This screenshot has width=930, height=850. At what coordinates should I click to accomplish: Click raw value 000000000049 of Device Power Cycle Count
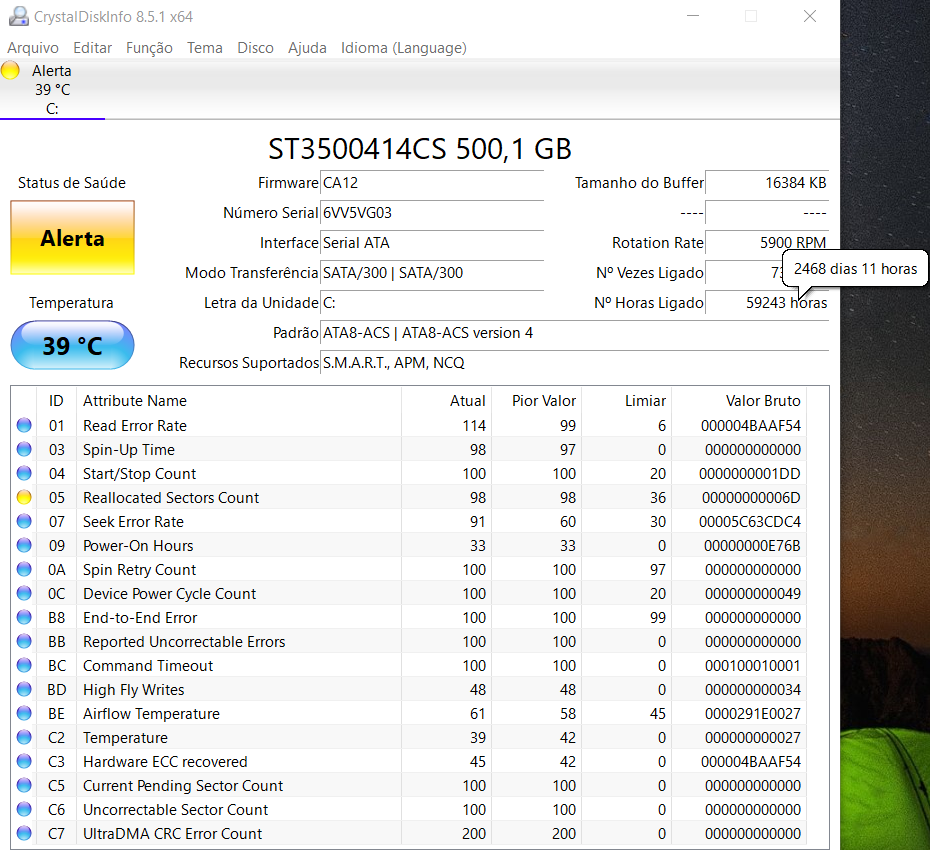(753, 594)
